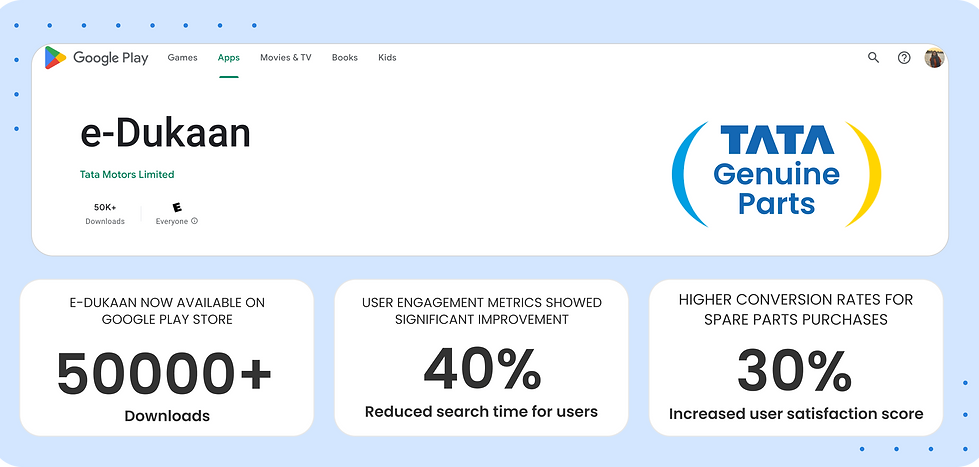Click 'USER ENGAGEMENT METRICS SHOWED SIGNIFICANT IMPROVEMENT' heading
The height and width of the screenshot is (467, 979).
click(481, 311)
